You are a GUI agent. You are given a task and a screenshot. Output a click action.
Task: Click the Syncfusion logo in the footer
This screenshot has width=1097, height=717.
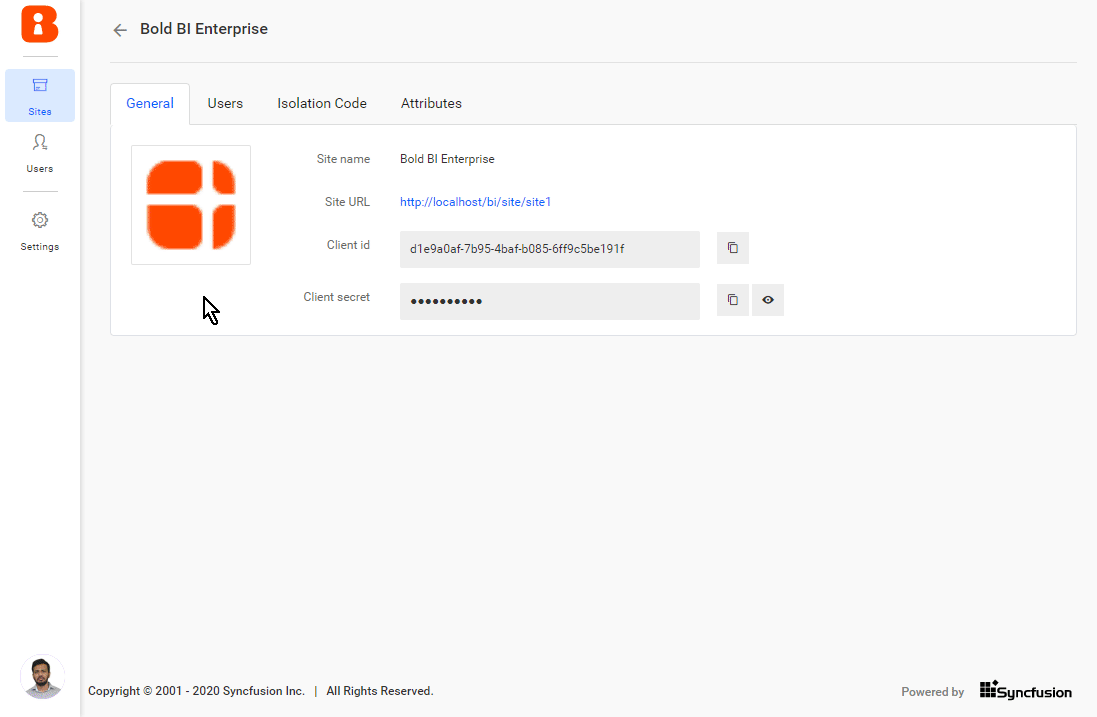[x=1025, y=690]
